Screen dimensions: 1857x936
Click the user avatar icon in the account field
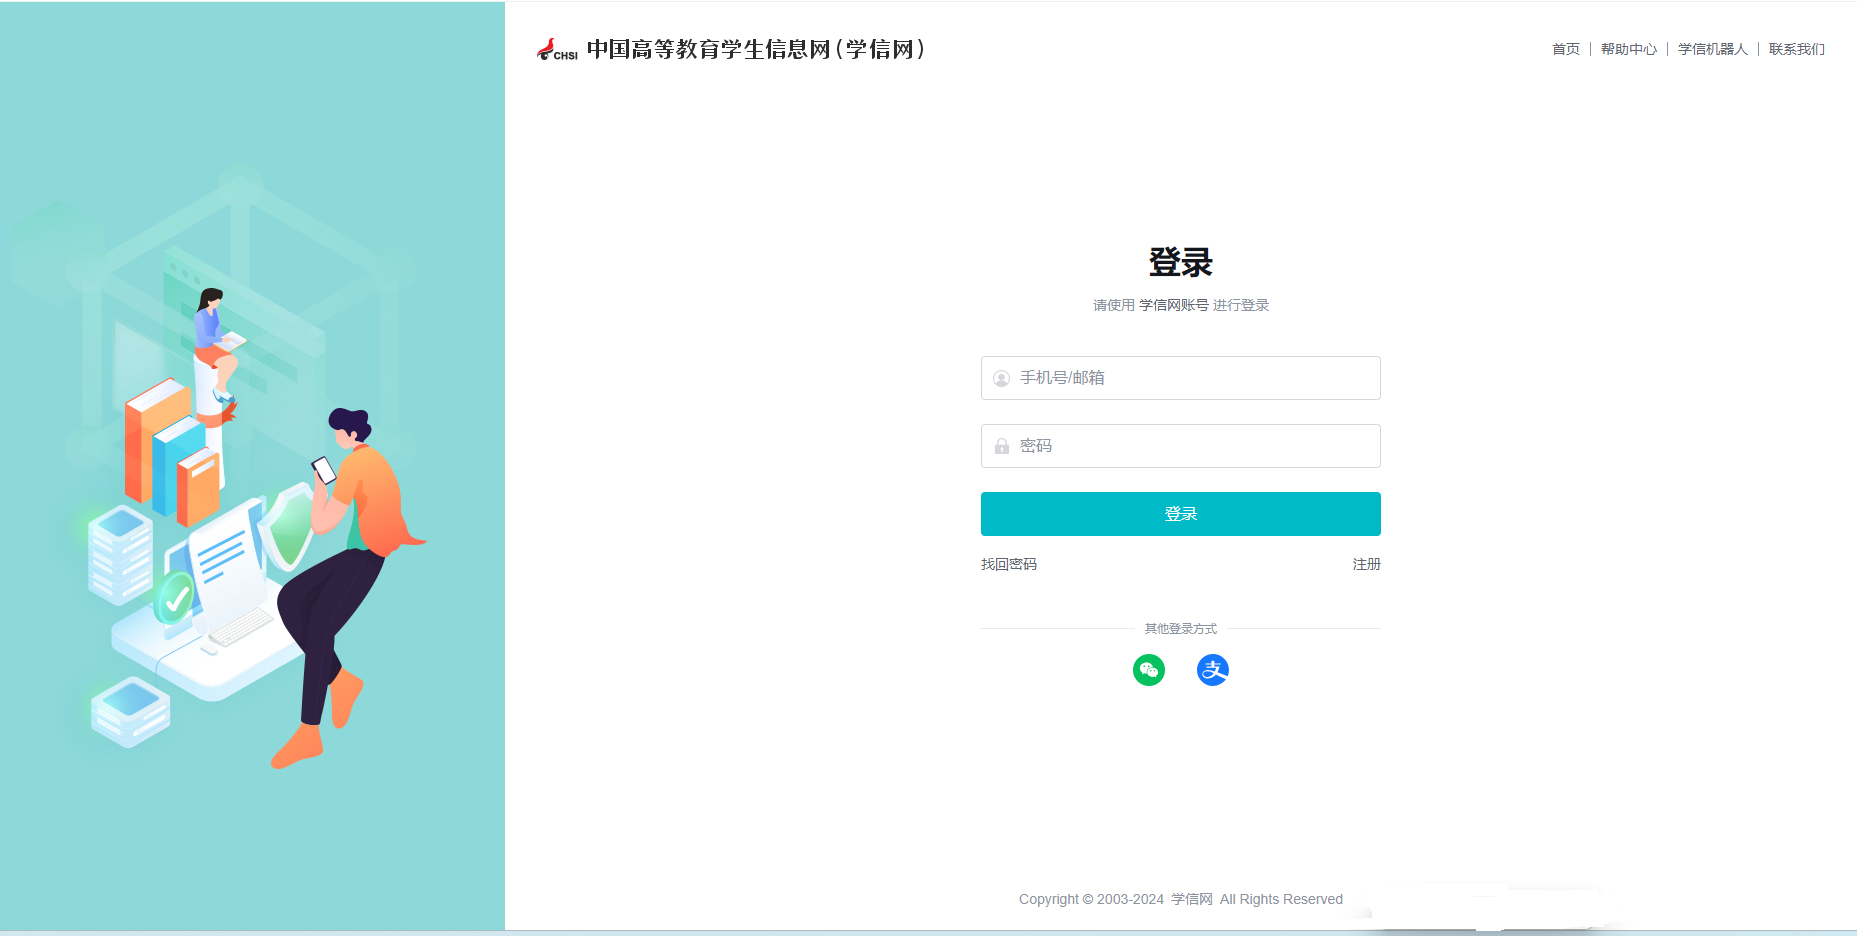1001,378
